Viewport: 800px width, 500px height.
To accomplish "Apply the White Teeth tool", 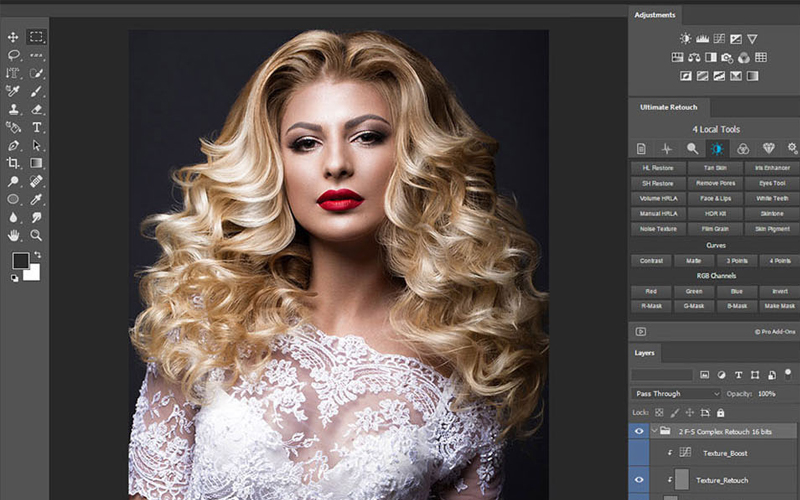I will (x=772, y=198).
